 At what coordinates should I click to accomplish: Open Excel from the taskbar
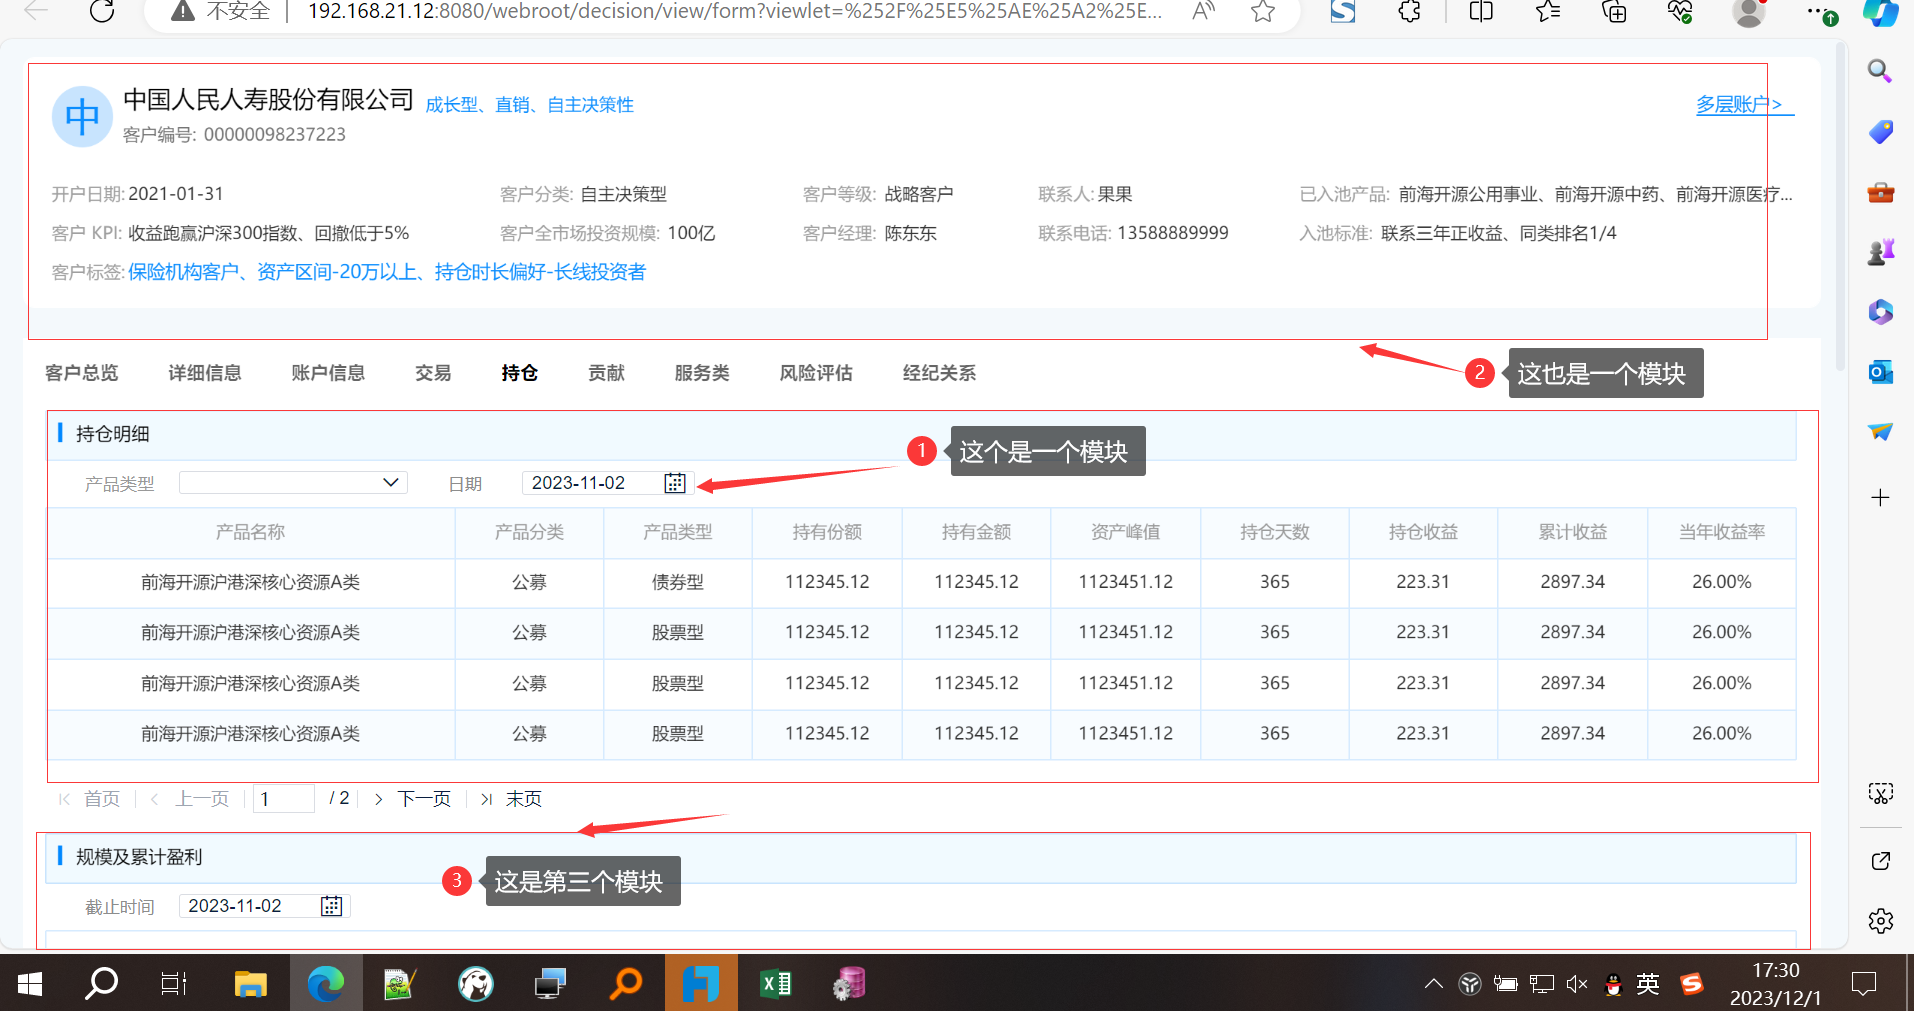point(776,984)
